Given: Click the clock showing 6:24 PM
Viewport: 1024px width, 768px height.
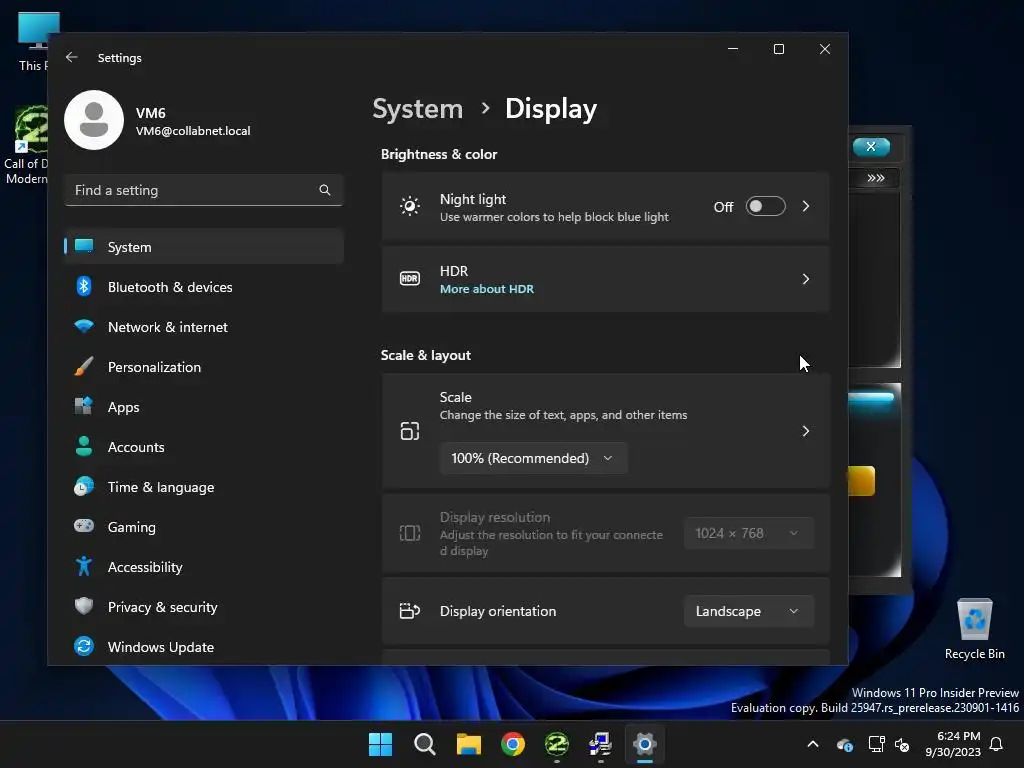Looking at the screenshot, I should point(958,736).
